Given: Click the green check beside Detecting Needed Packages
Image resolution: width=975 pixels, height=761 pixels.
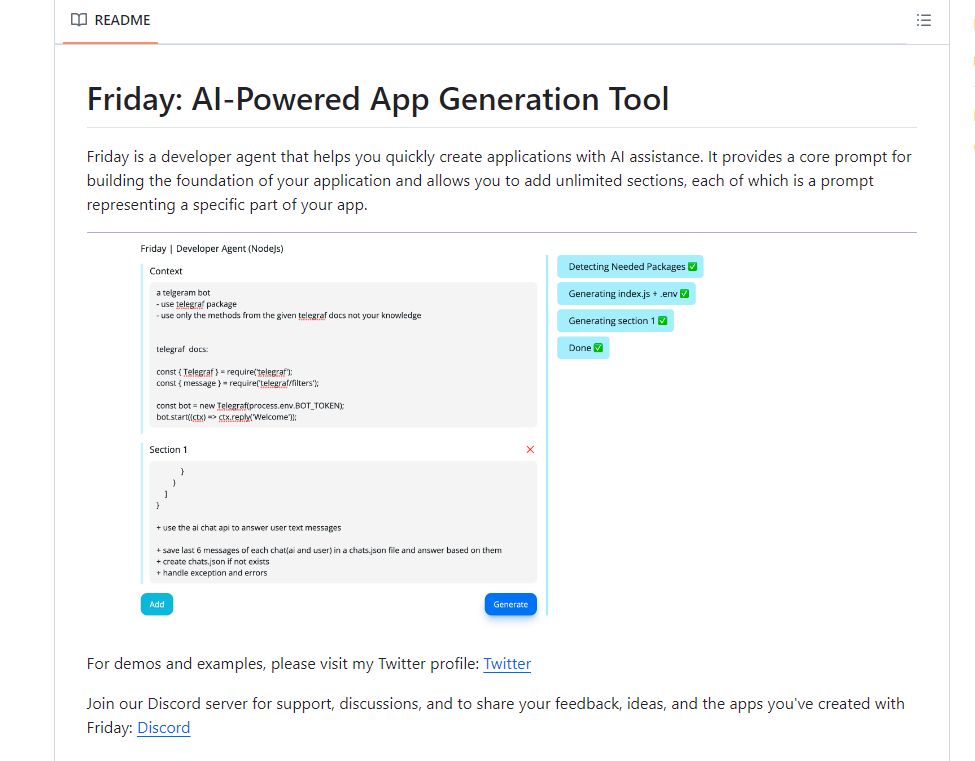Looking at the screenshot, I should (693, 267).
